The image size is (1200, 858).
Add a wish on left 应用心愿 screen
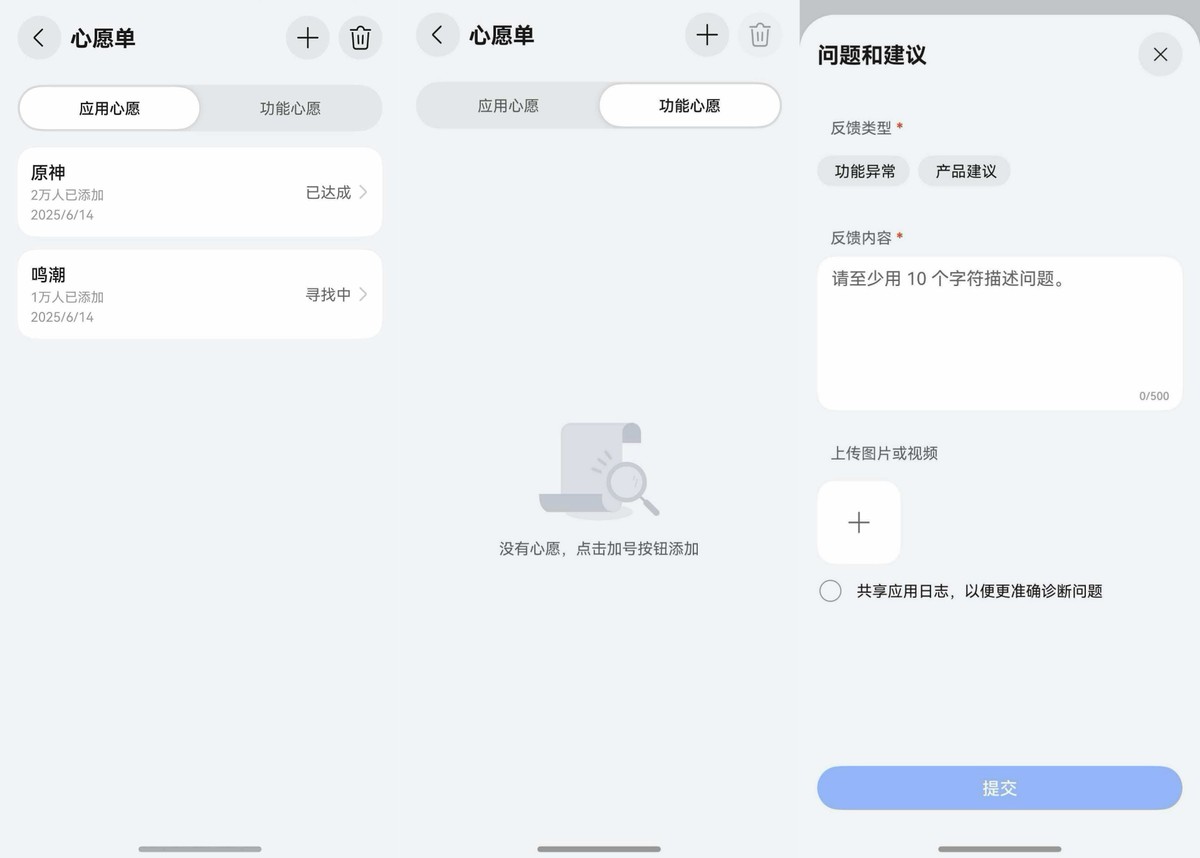(308, 38)
